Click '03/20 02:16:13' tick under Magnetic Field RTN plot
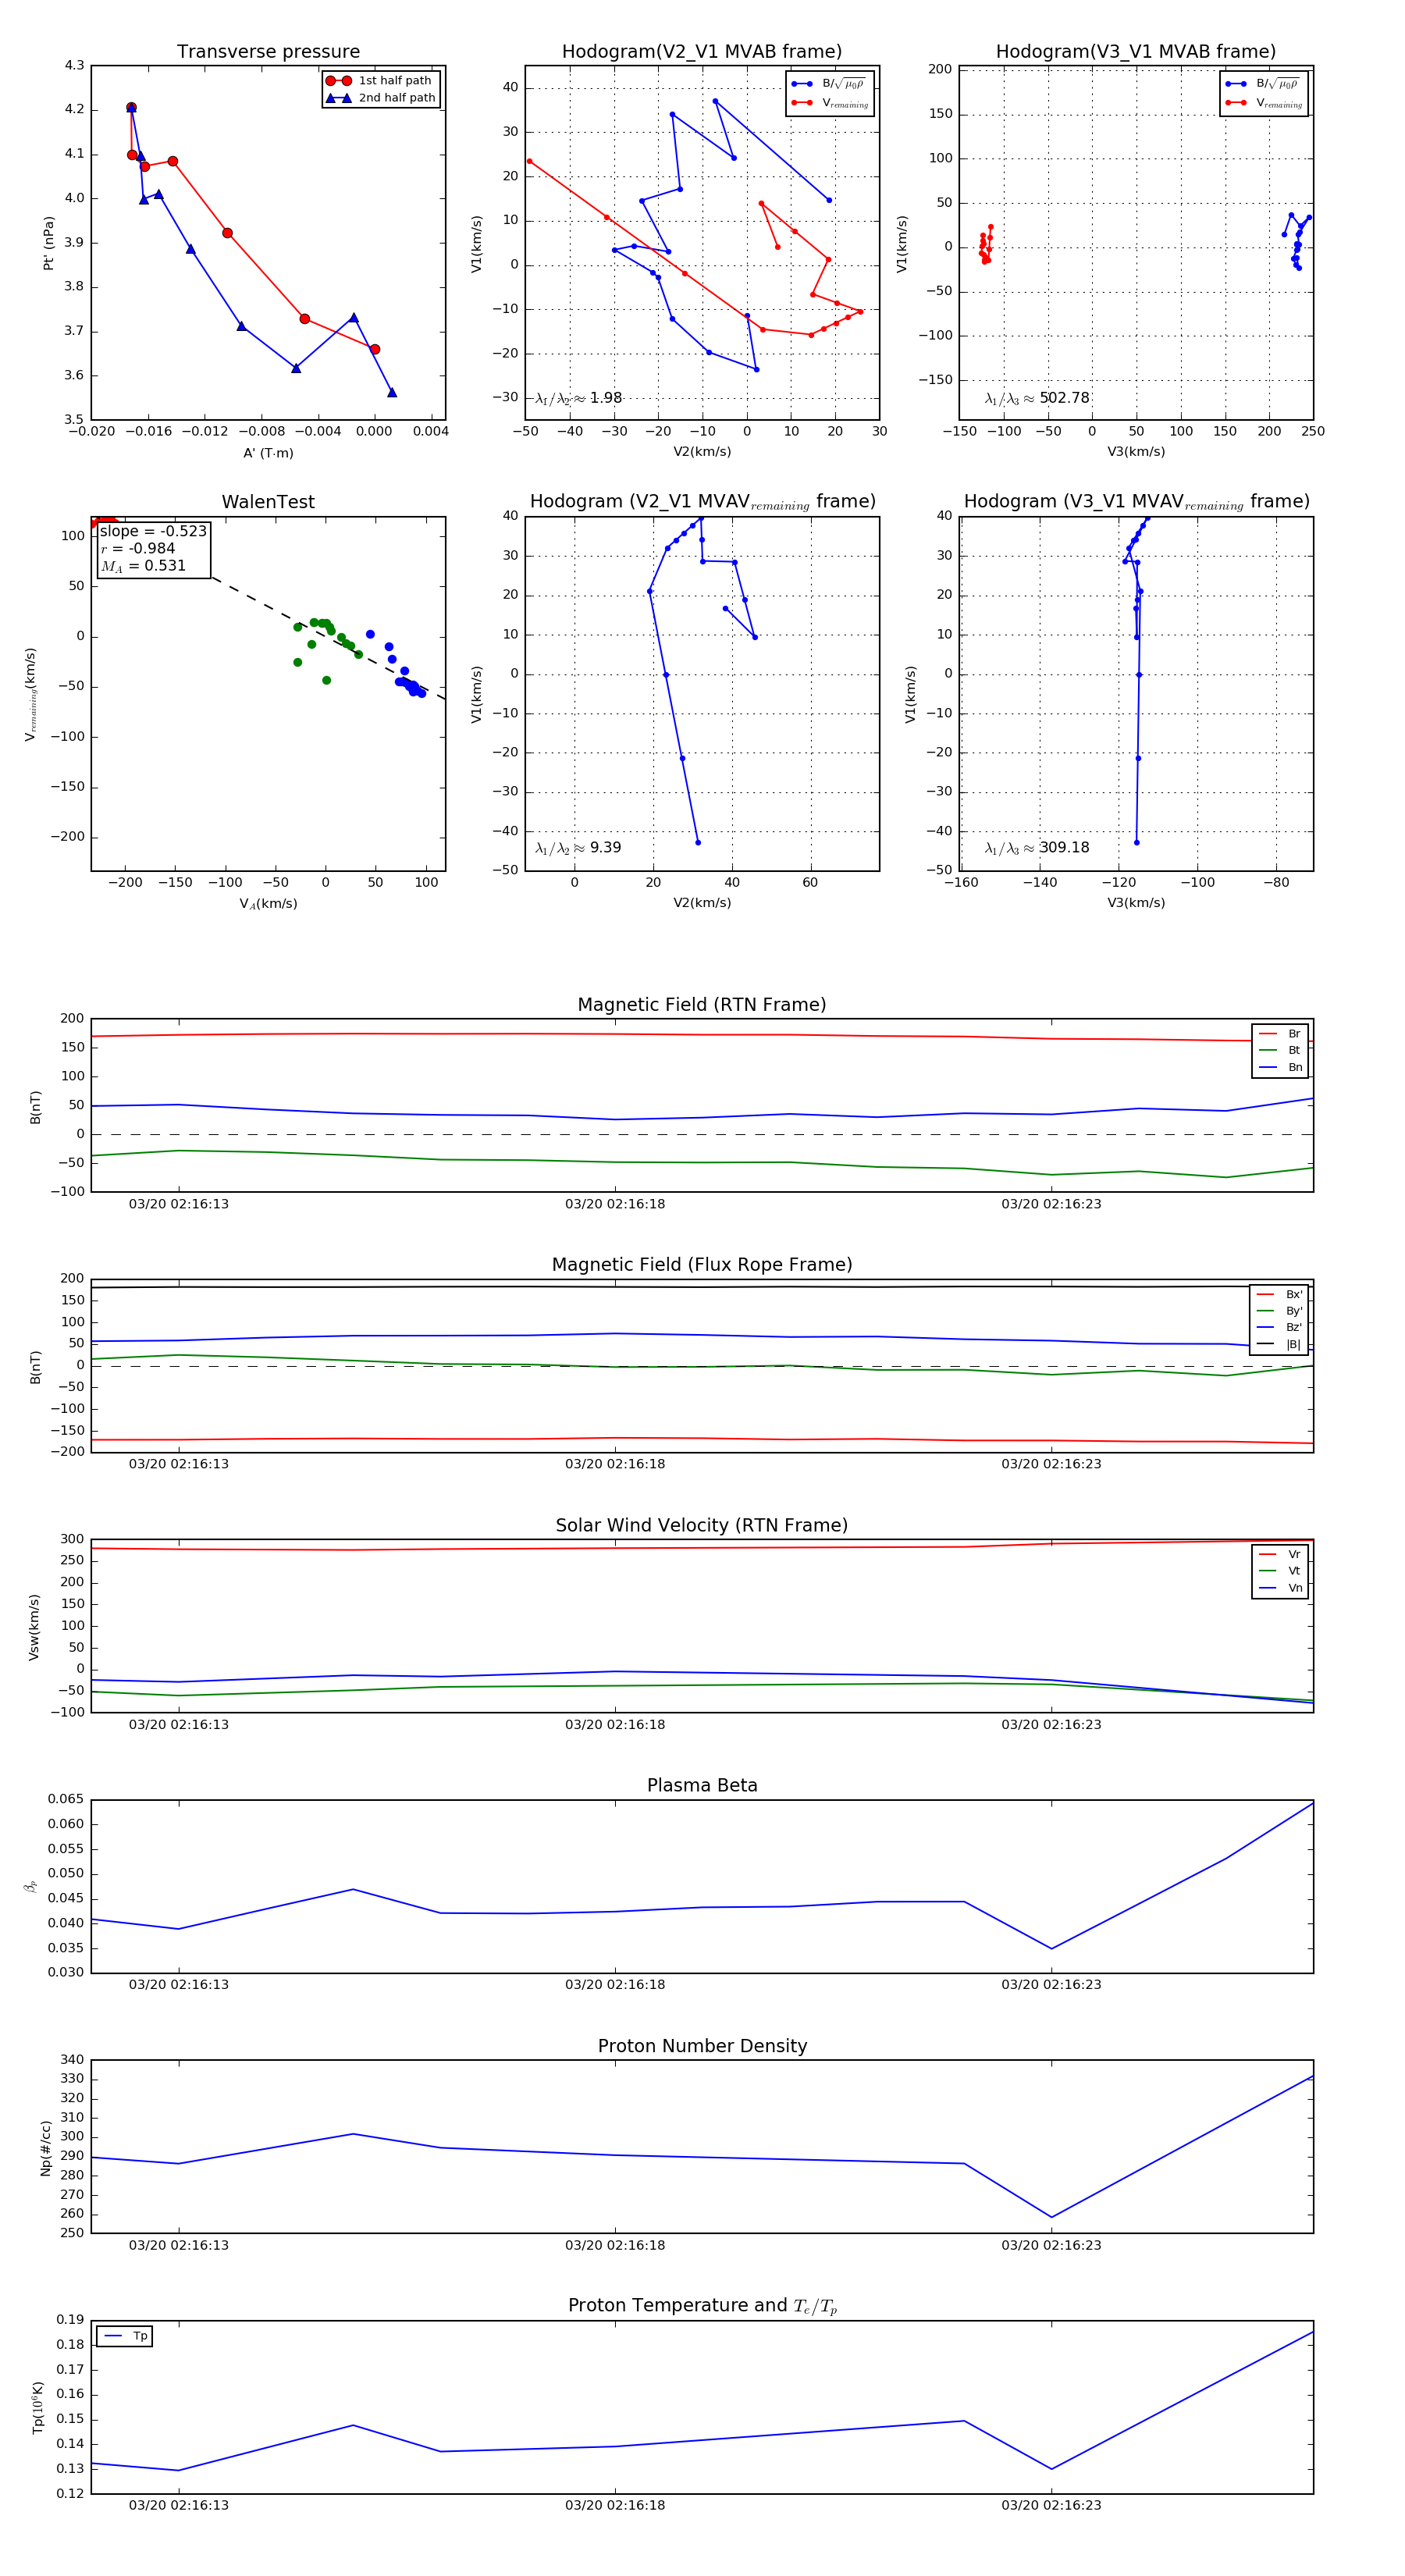1405x2576 pixels. 179,1204
